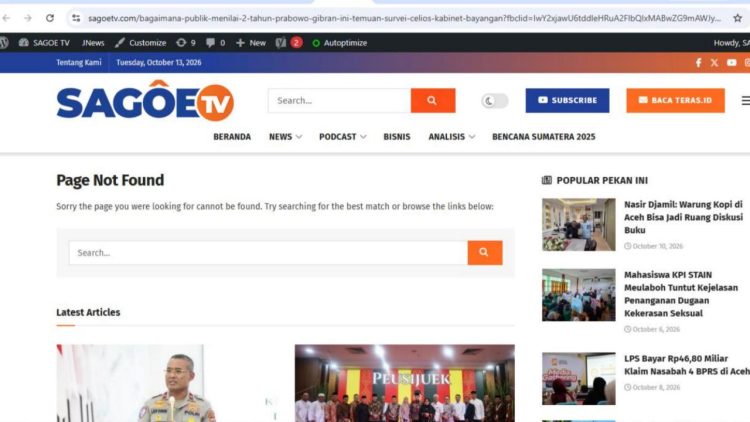Click the SAGOE TV logo
Viewport: 750px width, 422px height.
[x=145, y=100]
